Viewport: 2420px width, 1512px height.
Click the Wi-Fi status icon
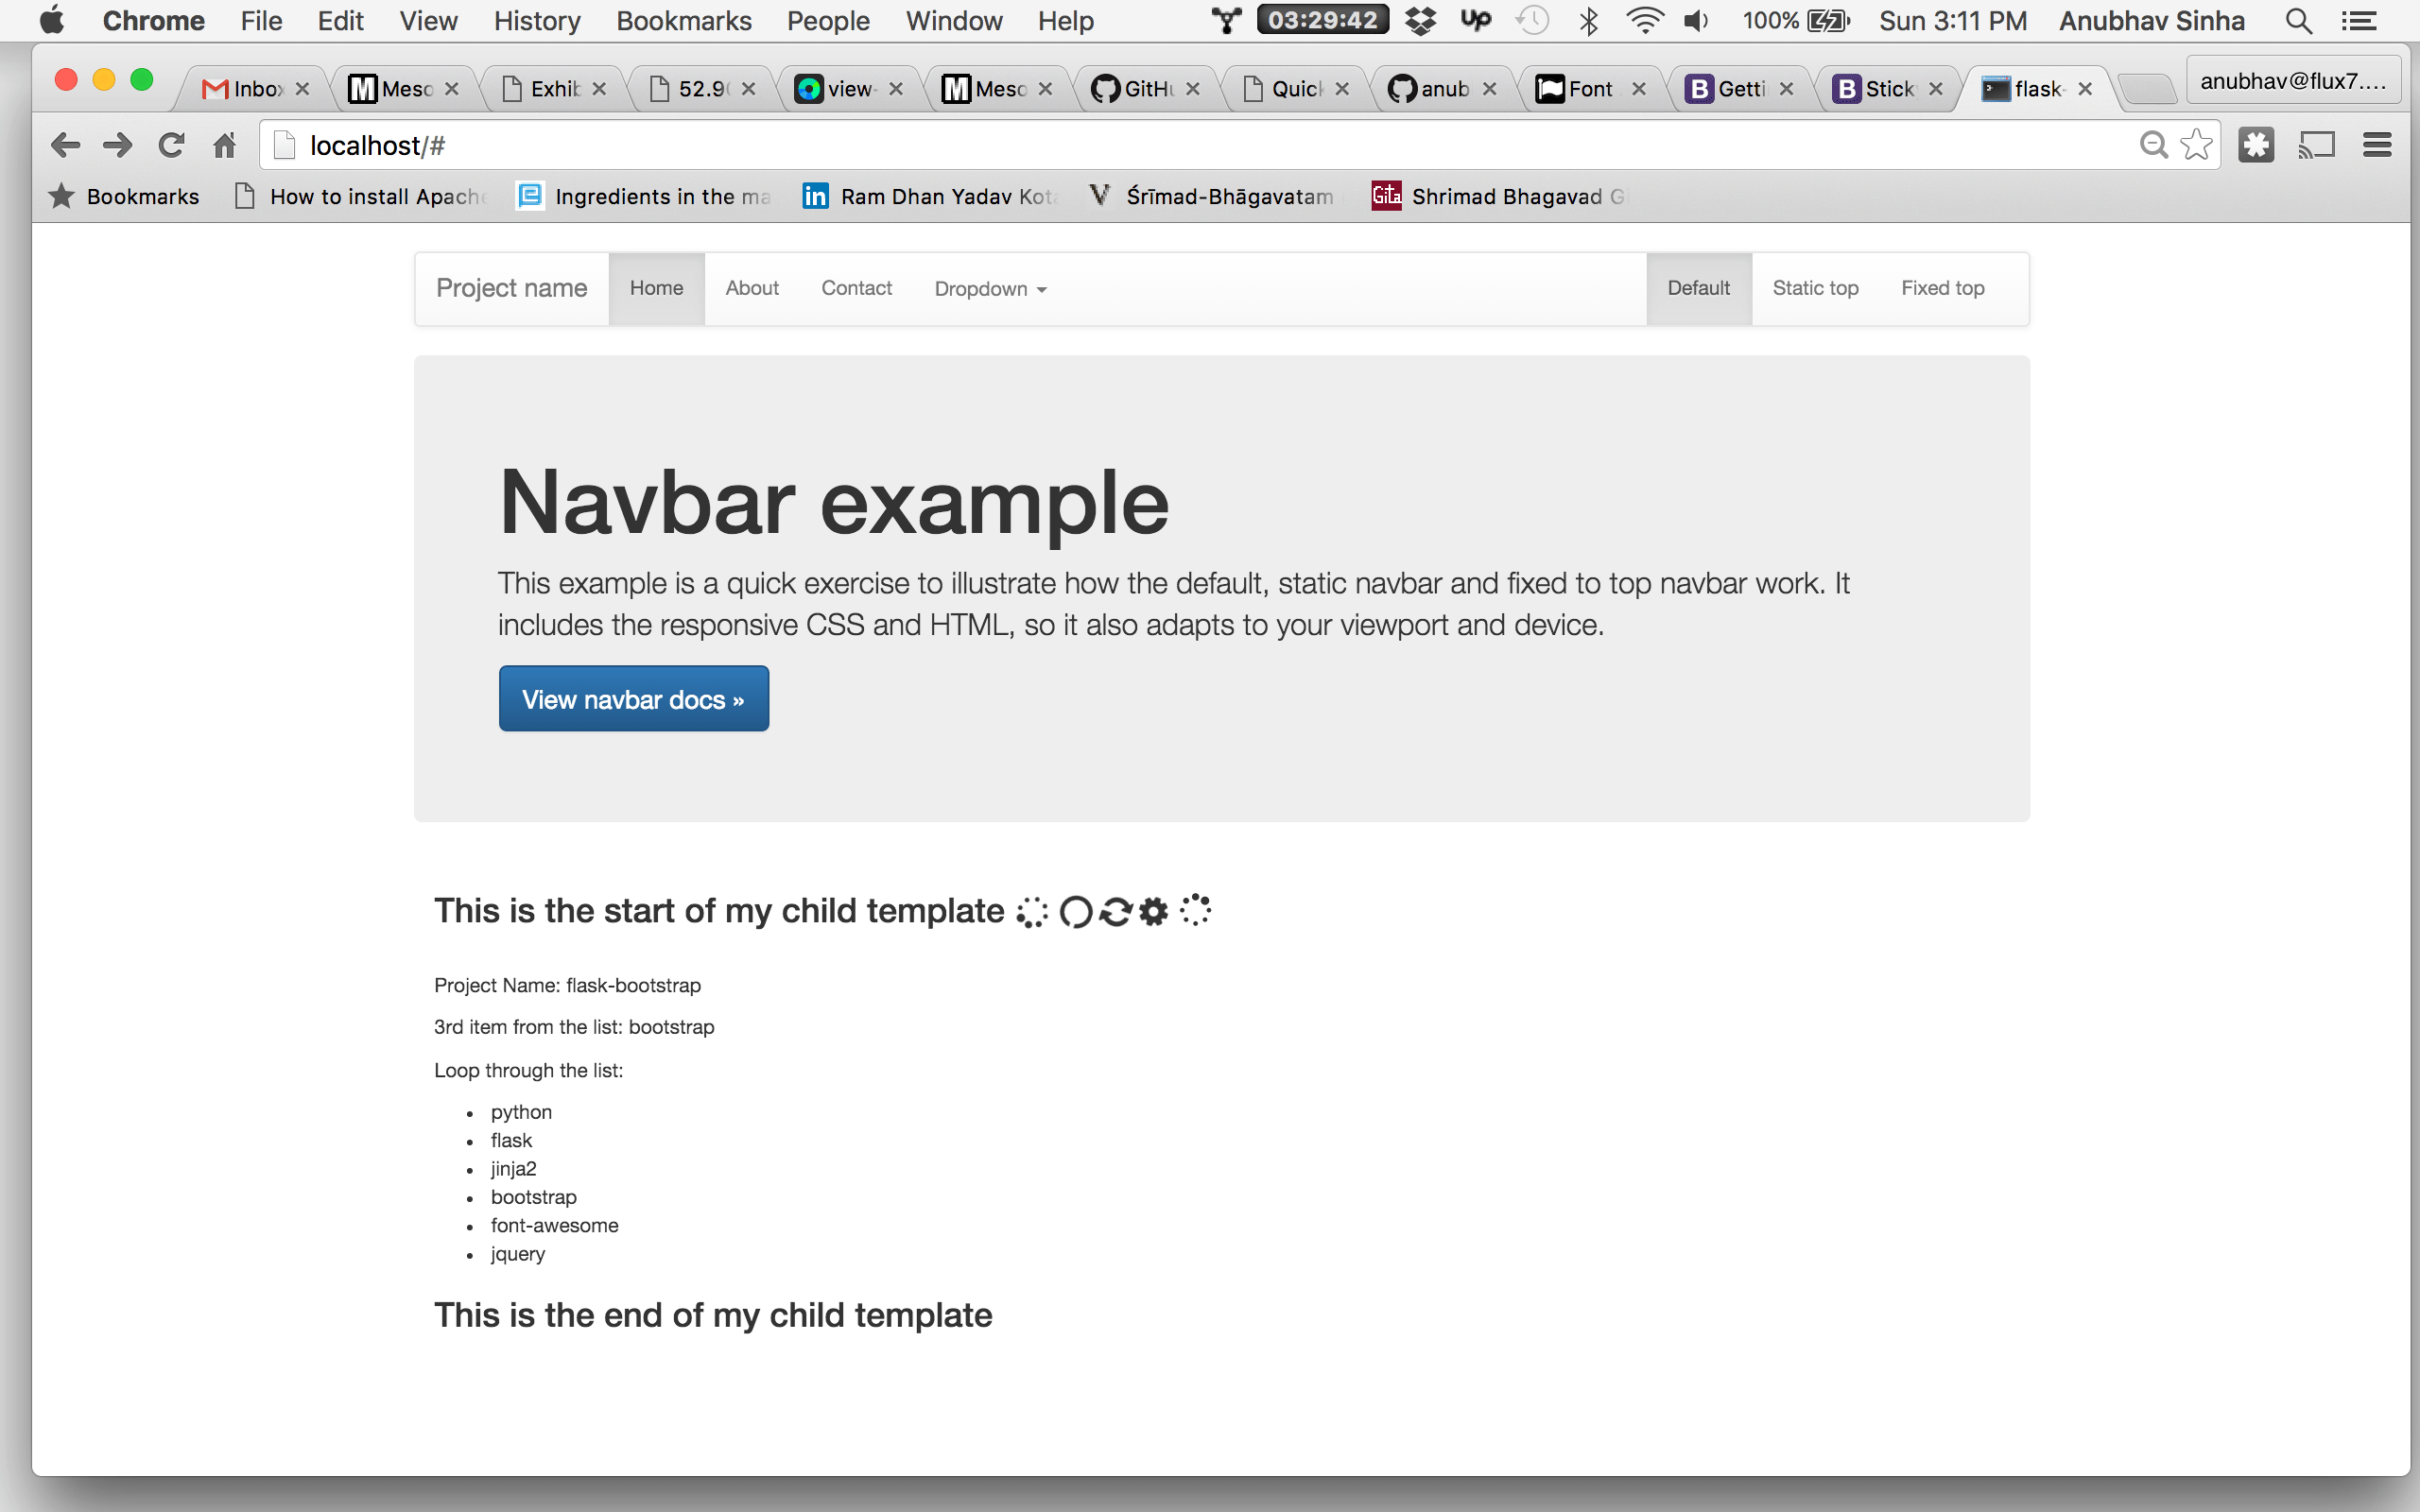[1644, 20]
